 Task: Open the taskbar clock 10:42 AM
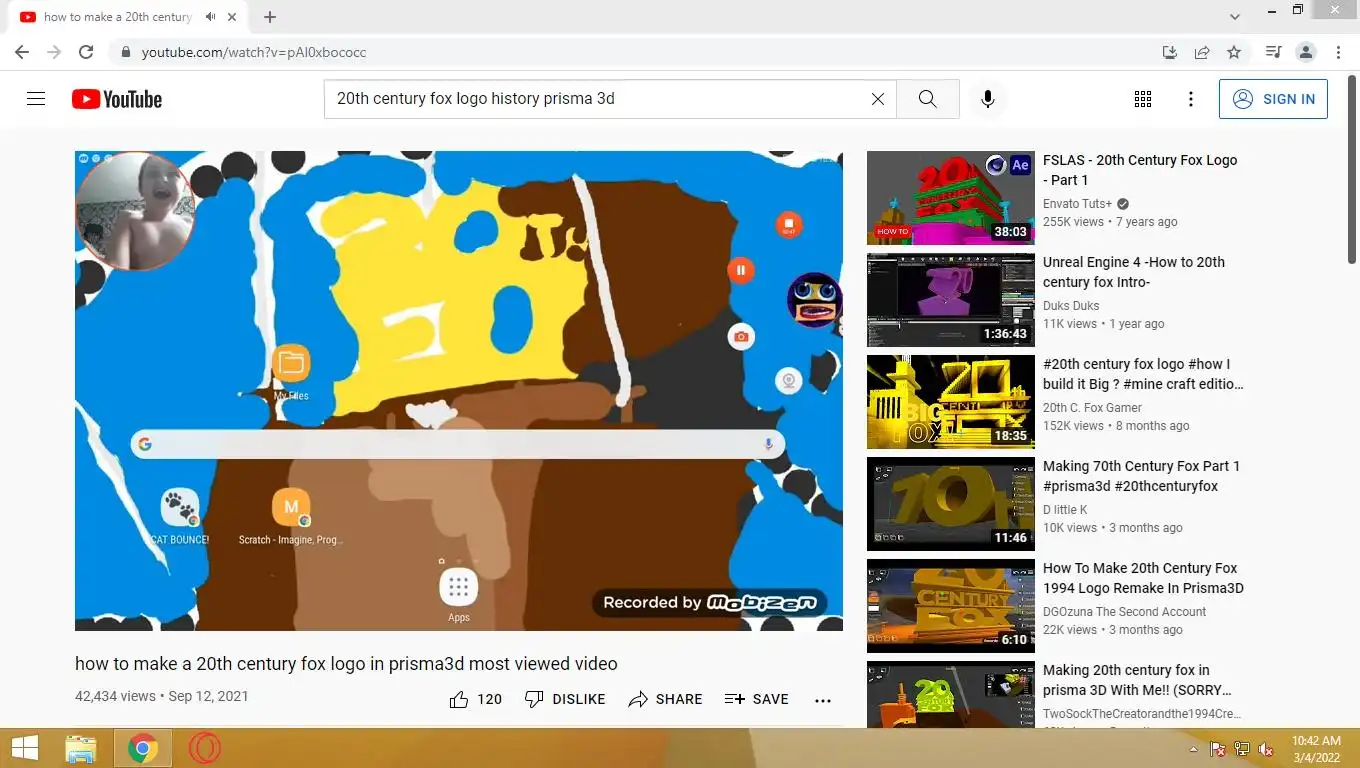tap(1316, 749)
